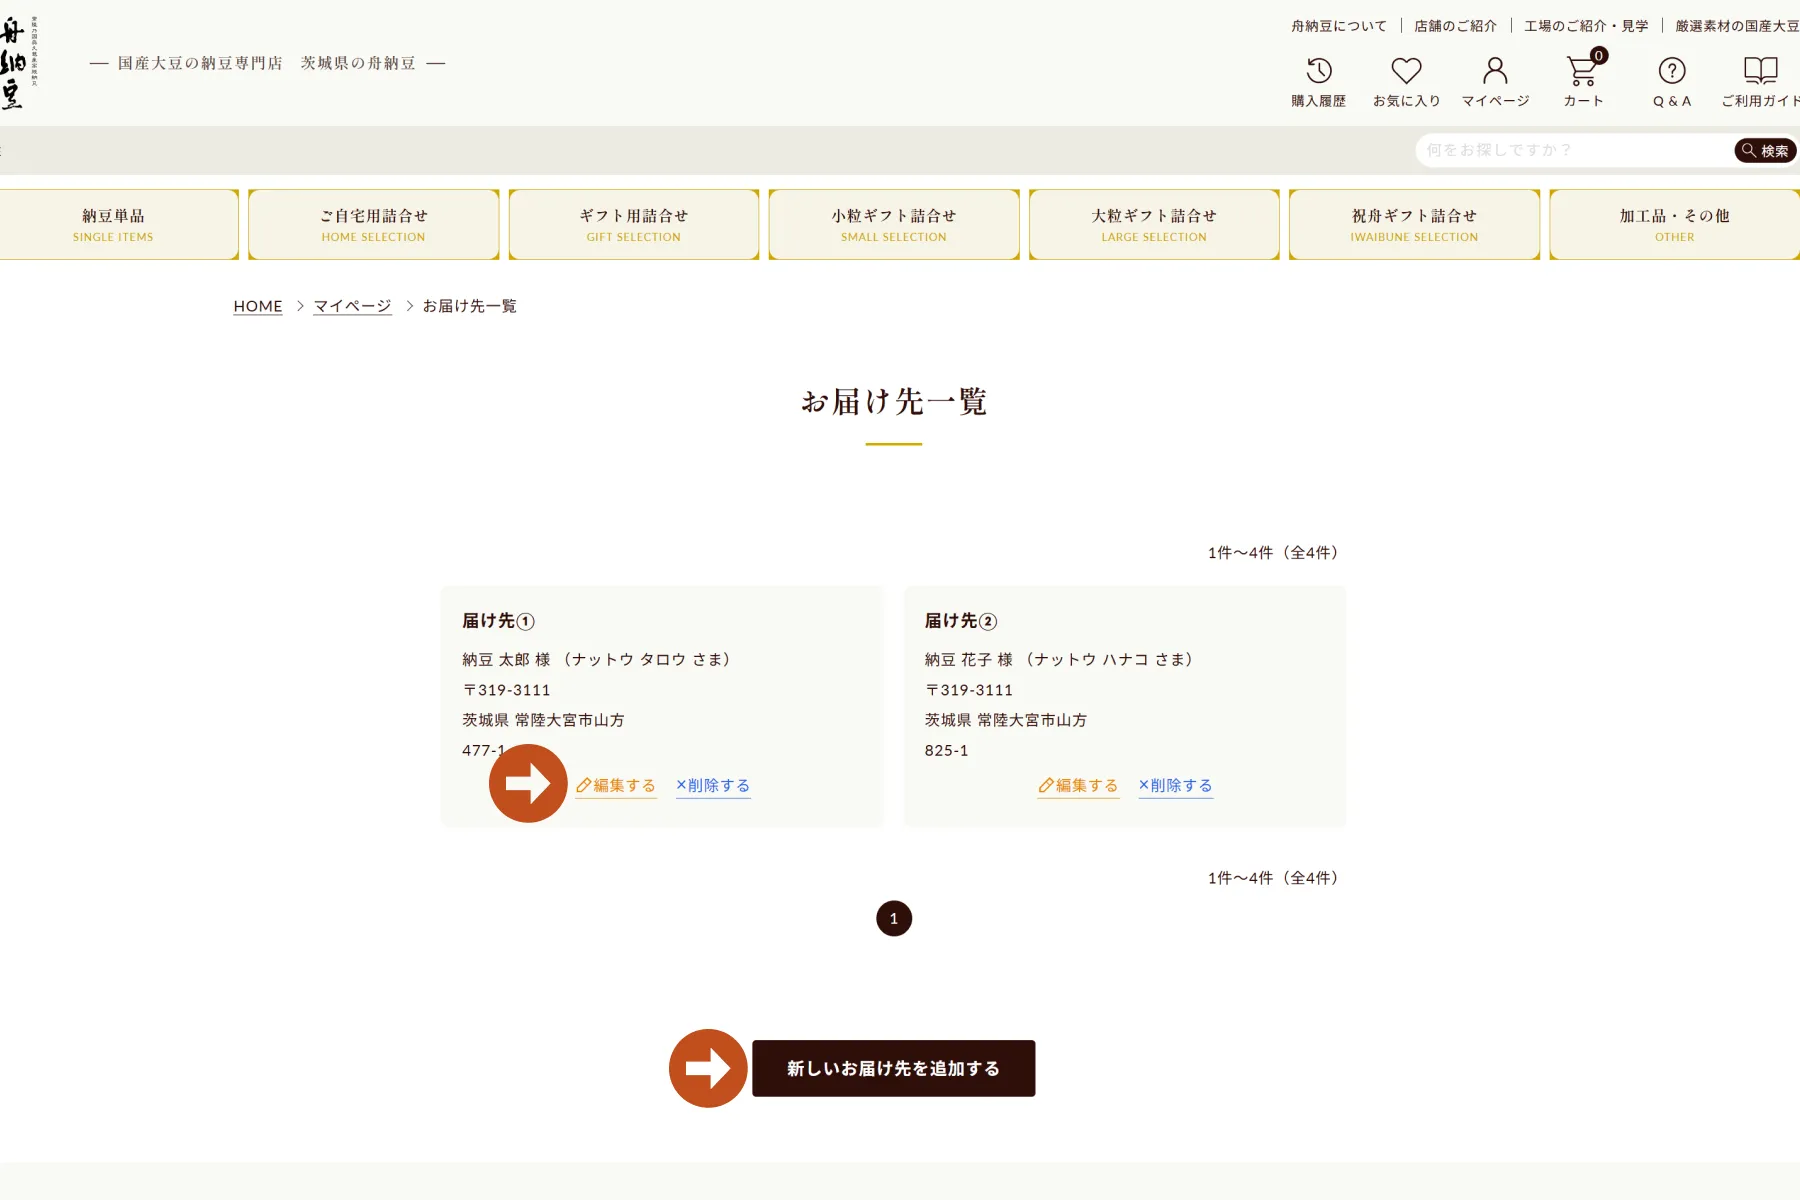Go to マイページ breadcrumb link
Viewport: 1800px width, 1200px height.
pyautogui.click(x=352, y=306)
